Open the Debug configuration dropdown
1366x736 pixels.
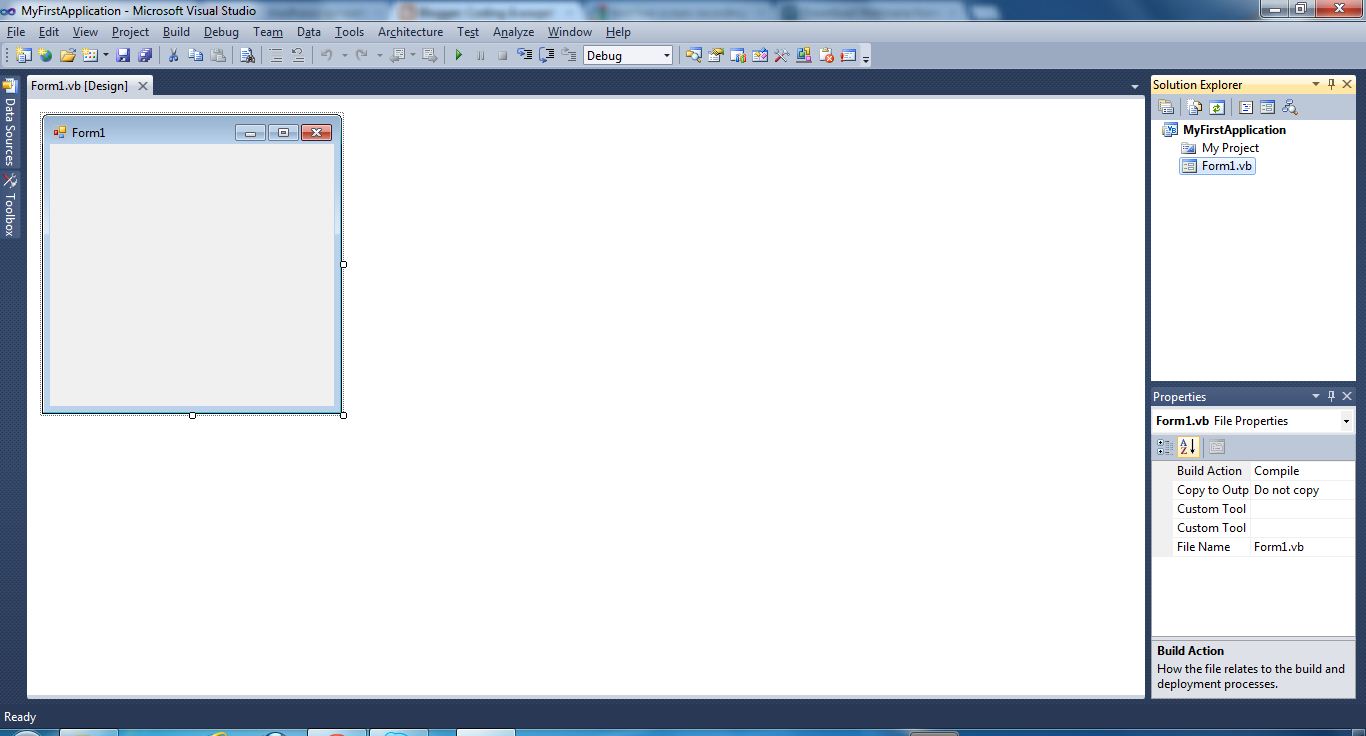point(668,55)
